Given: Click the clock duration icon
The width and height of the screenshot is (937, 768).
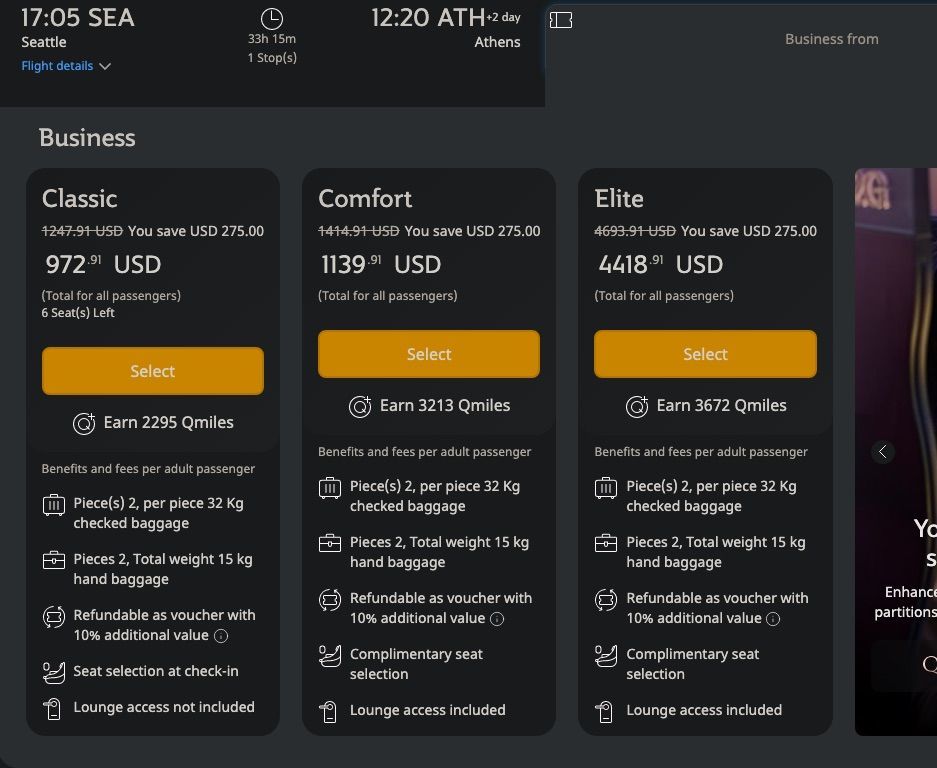Looking at the screenshot, I should point(271,18).
